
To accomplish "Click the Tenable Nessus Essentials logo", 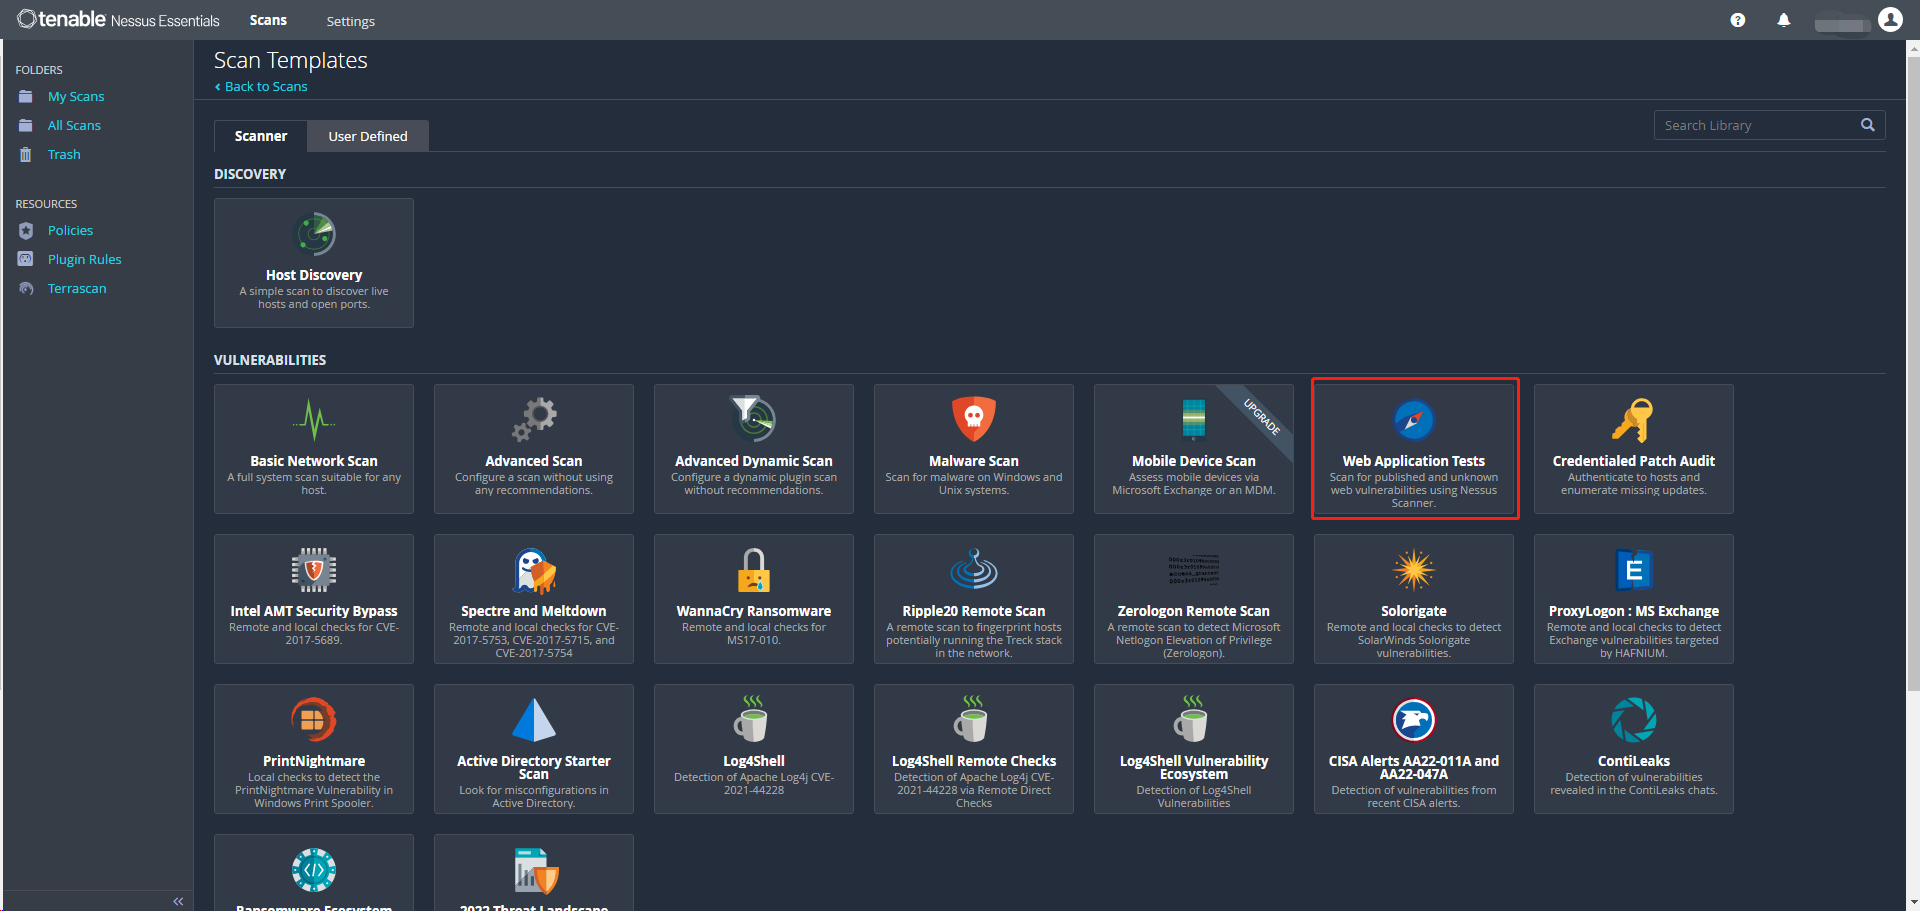I will pyautogui.click(x=118, y=20).
